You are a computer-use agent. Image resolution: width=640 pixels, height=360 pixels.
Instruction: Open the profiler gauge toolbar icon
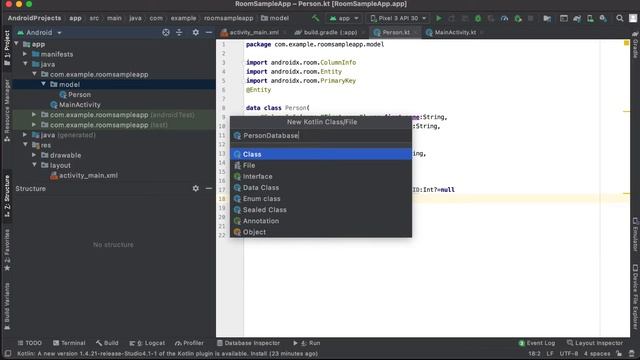click(x=504, y=18)
